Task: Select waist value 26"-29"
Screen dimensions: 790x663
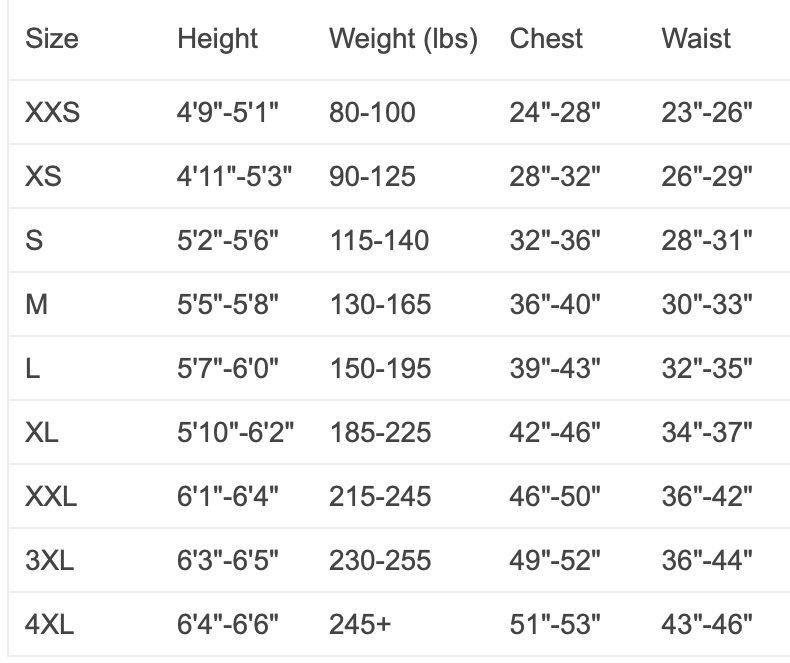Action: [x=707, y=176]
